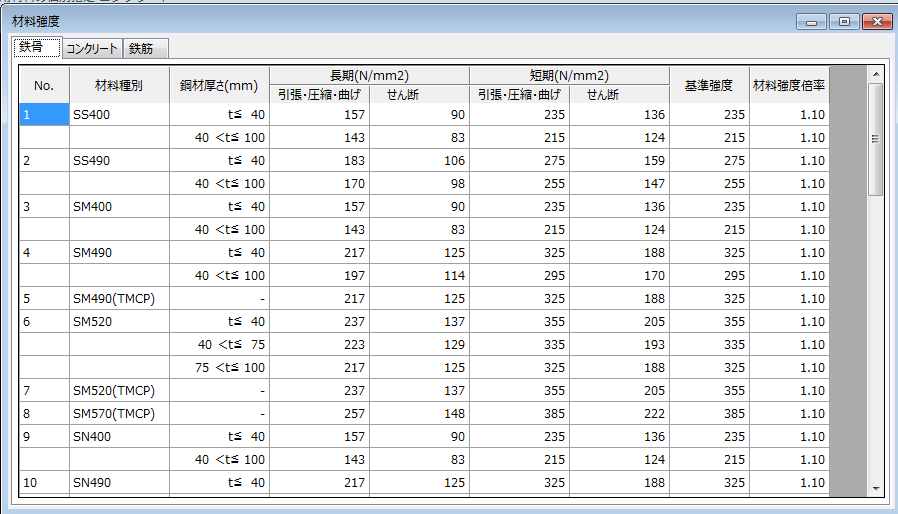Select the SS490 material cell

tap(119, 160)
